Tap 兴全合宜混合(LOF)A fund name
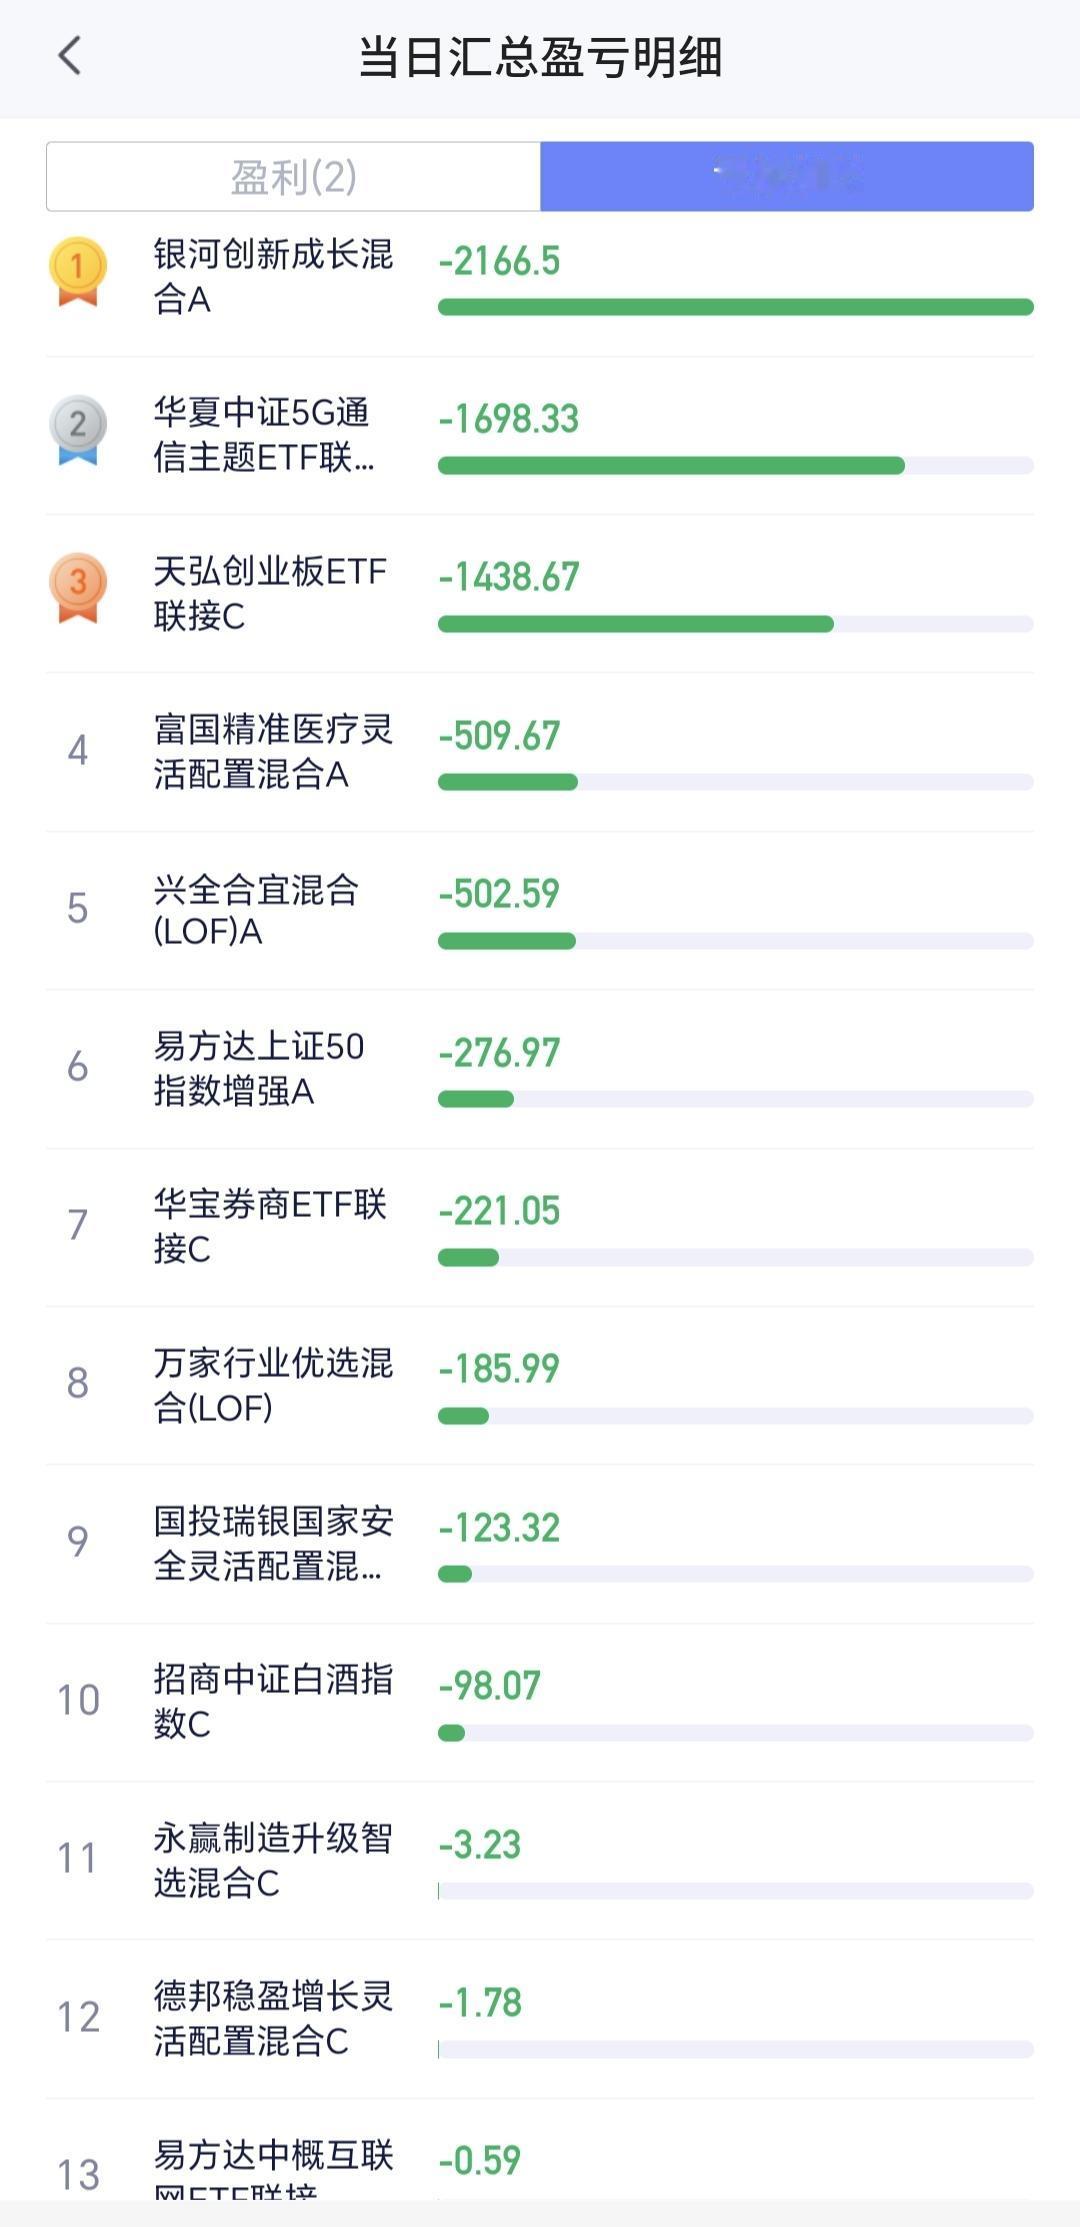Screen dimensions: 1080x2227 pos(256,910)
